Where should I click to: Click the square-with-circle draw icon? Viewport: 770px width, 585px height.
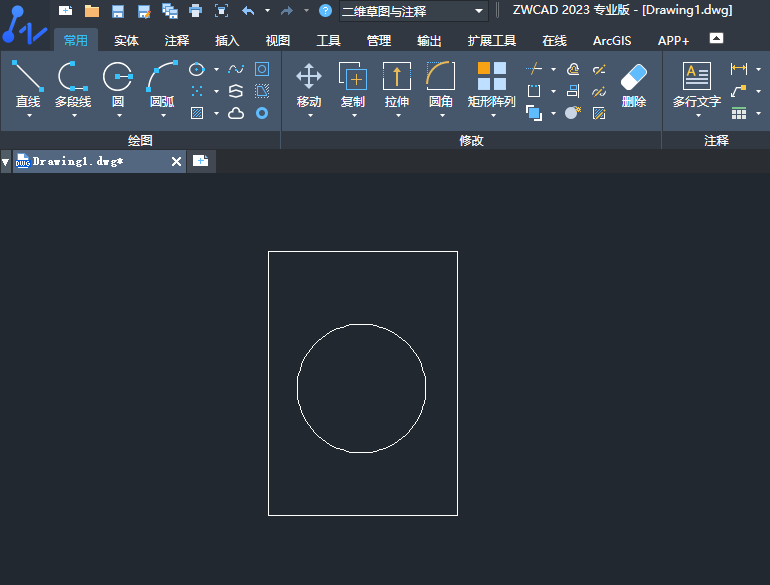tap(262, 69)
